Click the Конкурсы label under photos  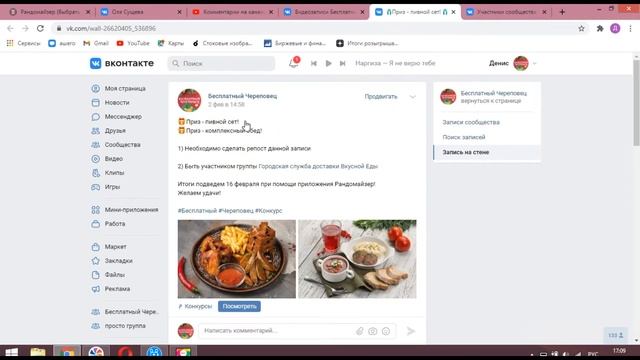[198, 306]
